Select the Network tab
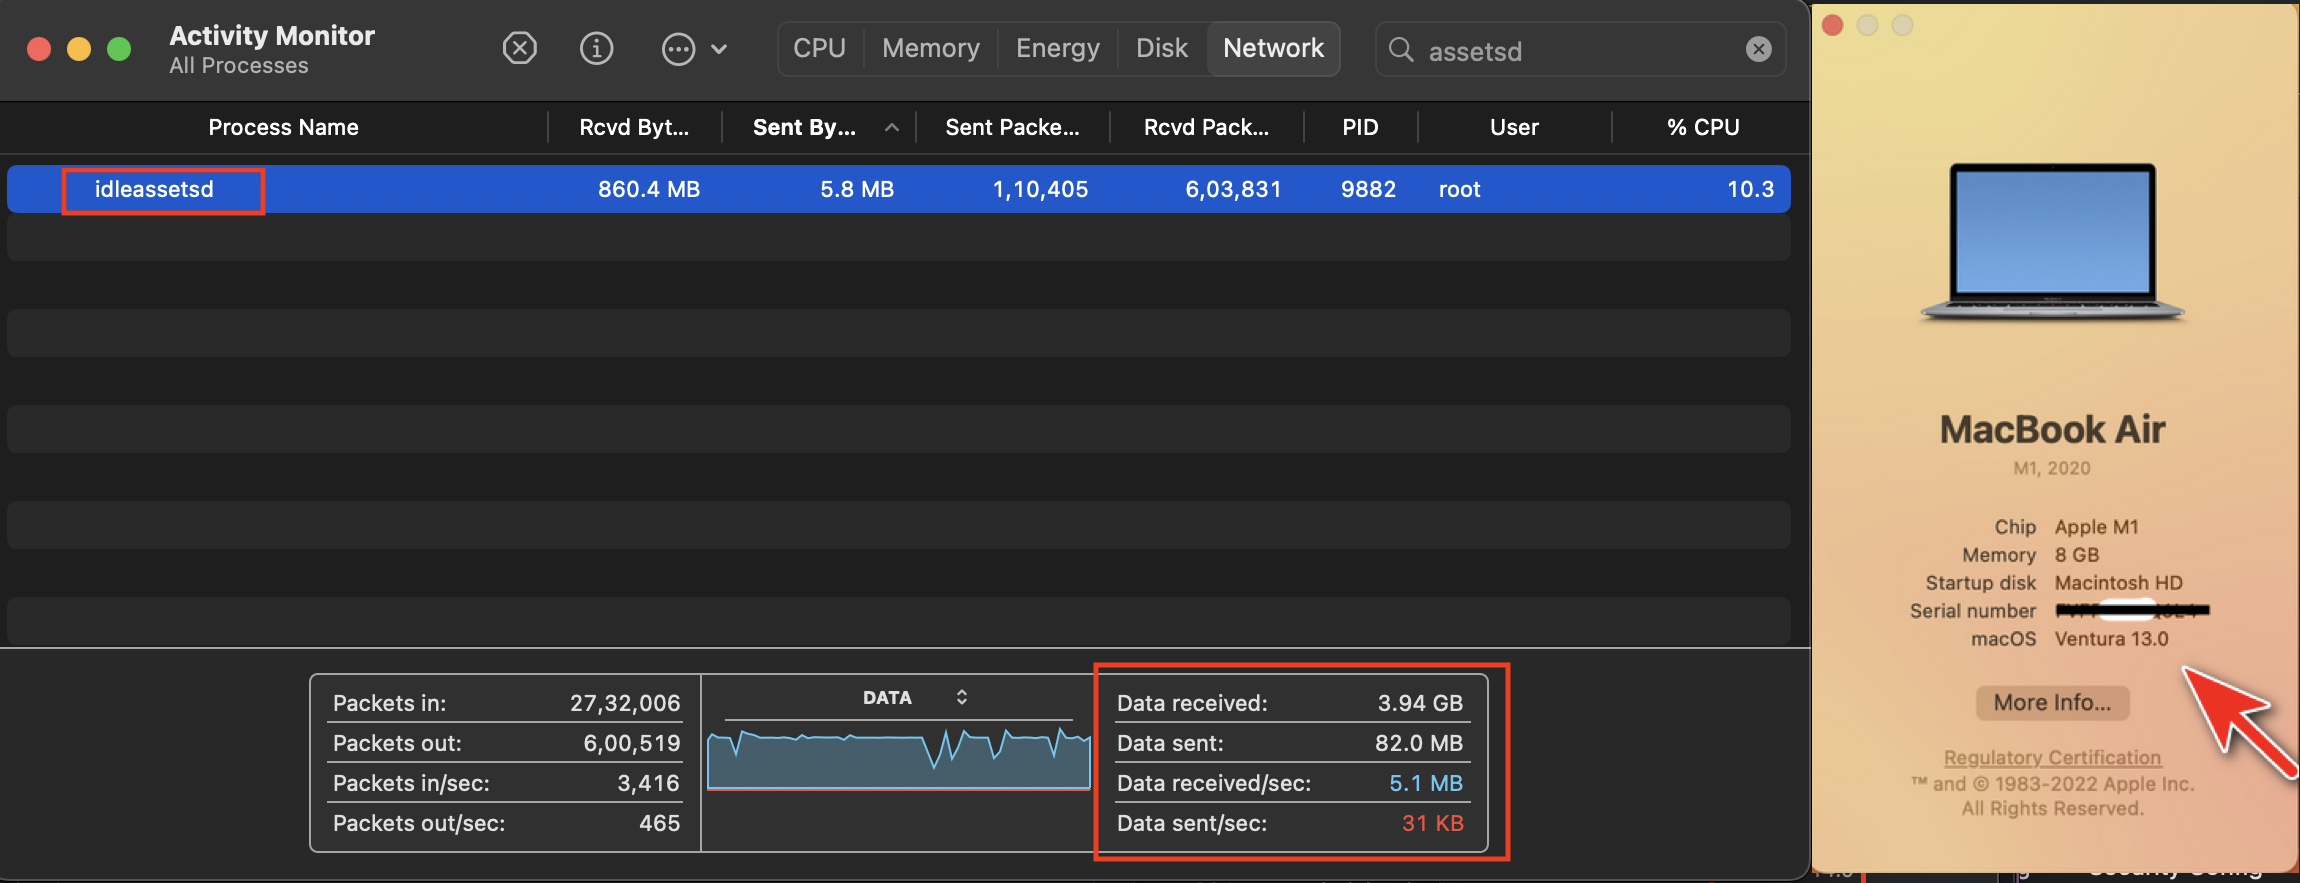This screenshot has height=883, width=2300. [1273, 48]
